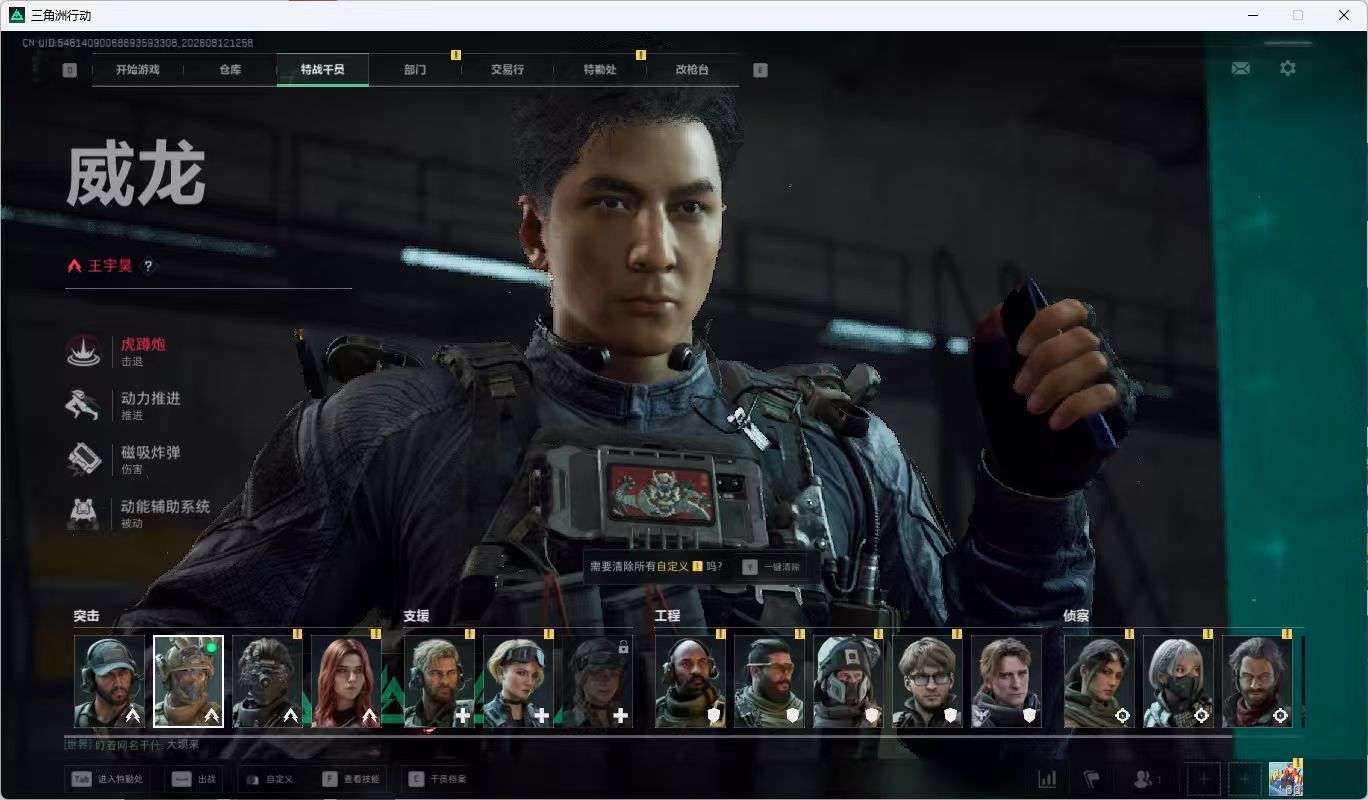Click the question mark beside 王宇昊

(148, 266)
